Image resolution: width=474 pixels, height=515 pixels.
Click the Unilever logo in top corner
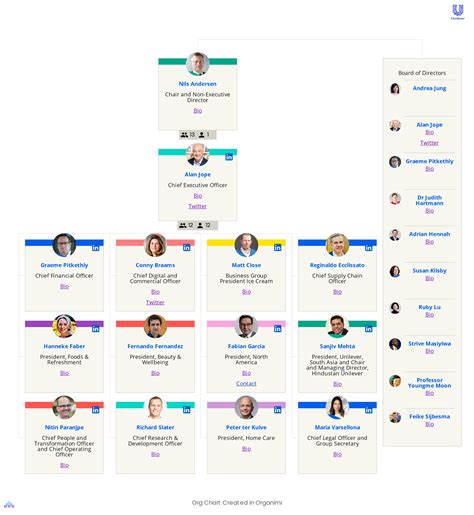(x=458, y=12)
